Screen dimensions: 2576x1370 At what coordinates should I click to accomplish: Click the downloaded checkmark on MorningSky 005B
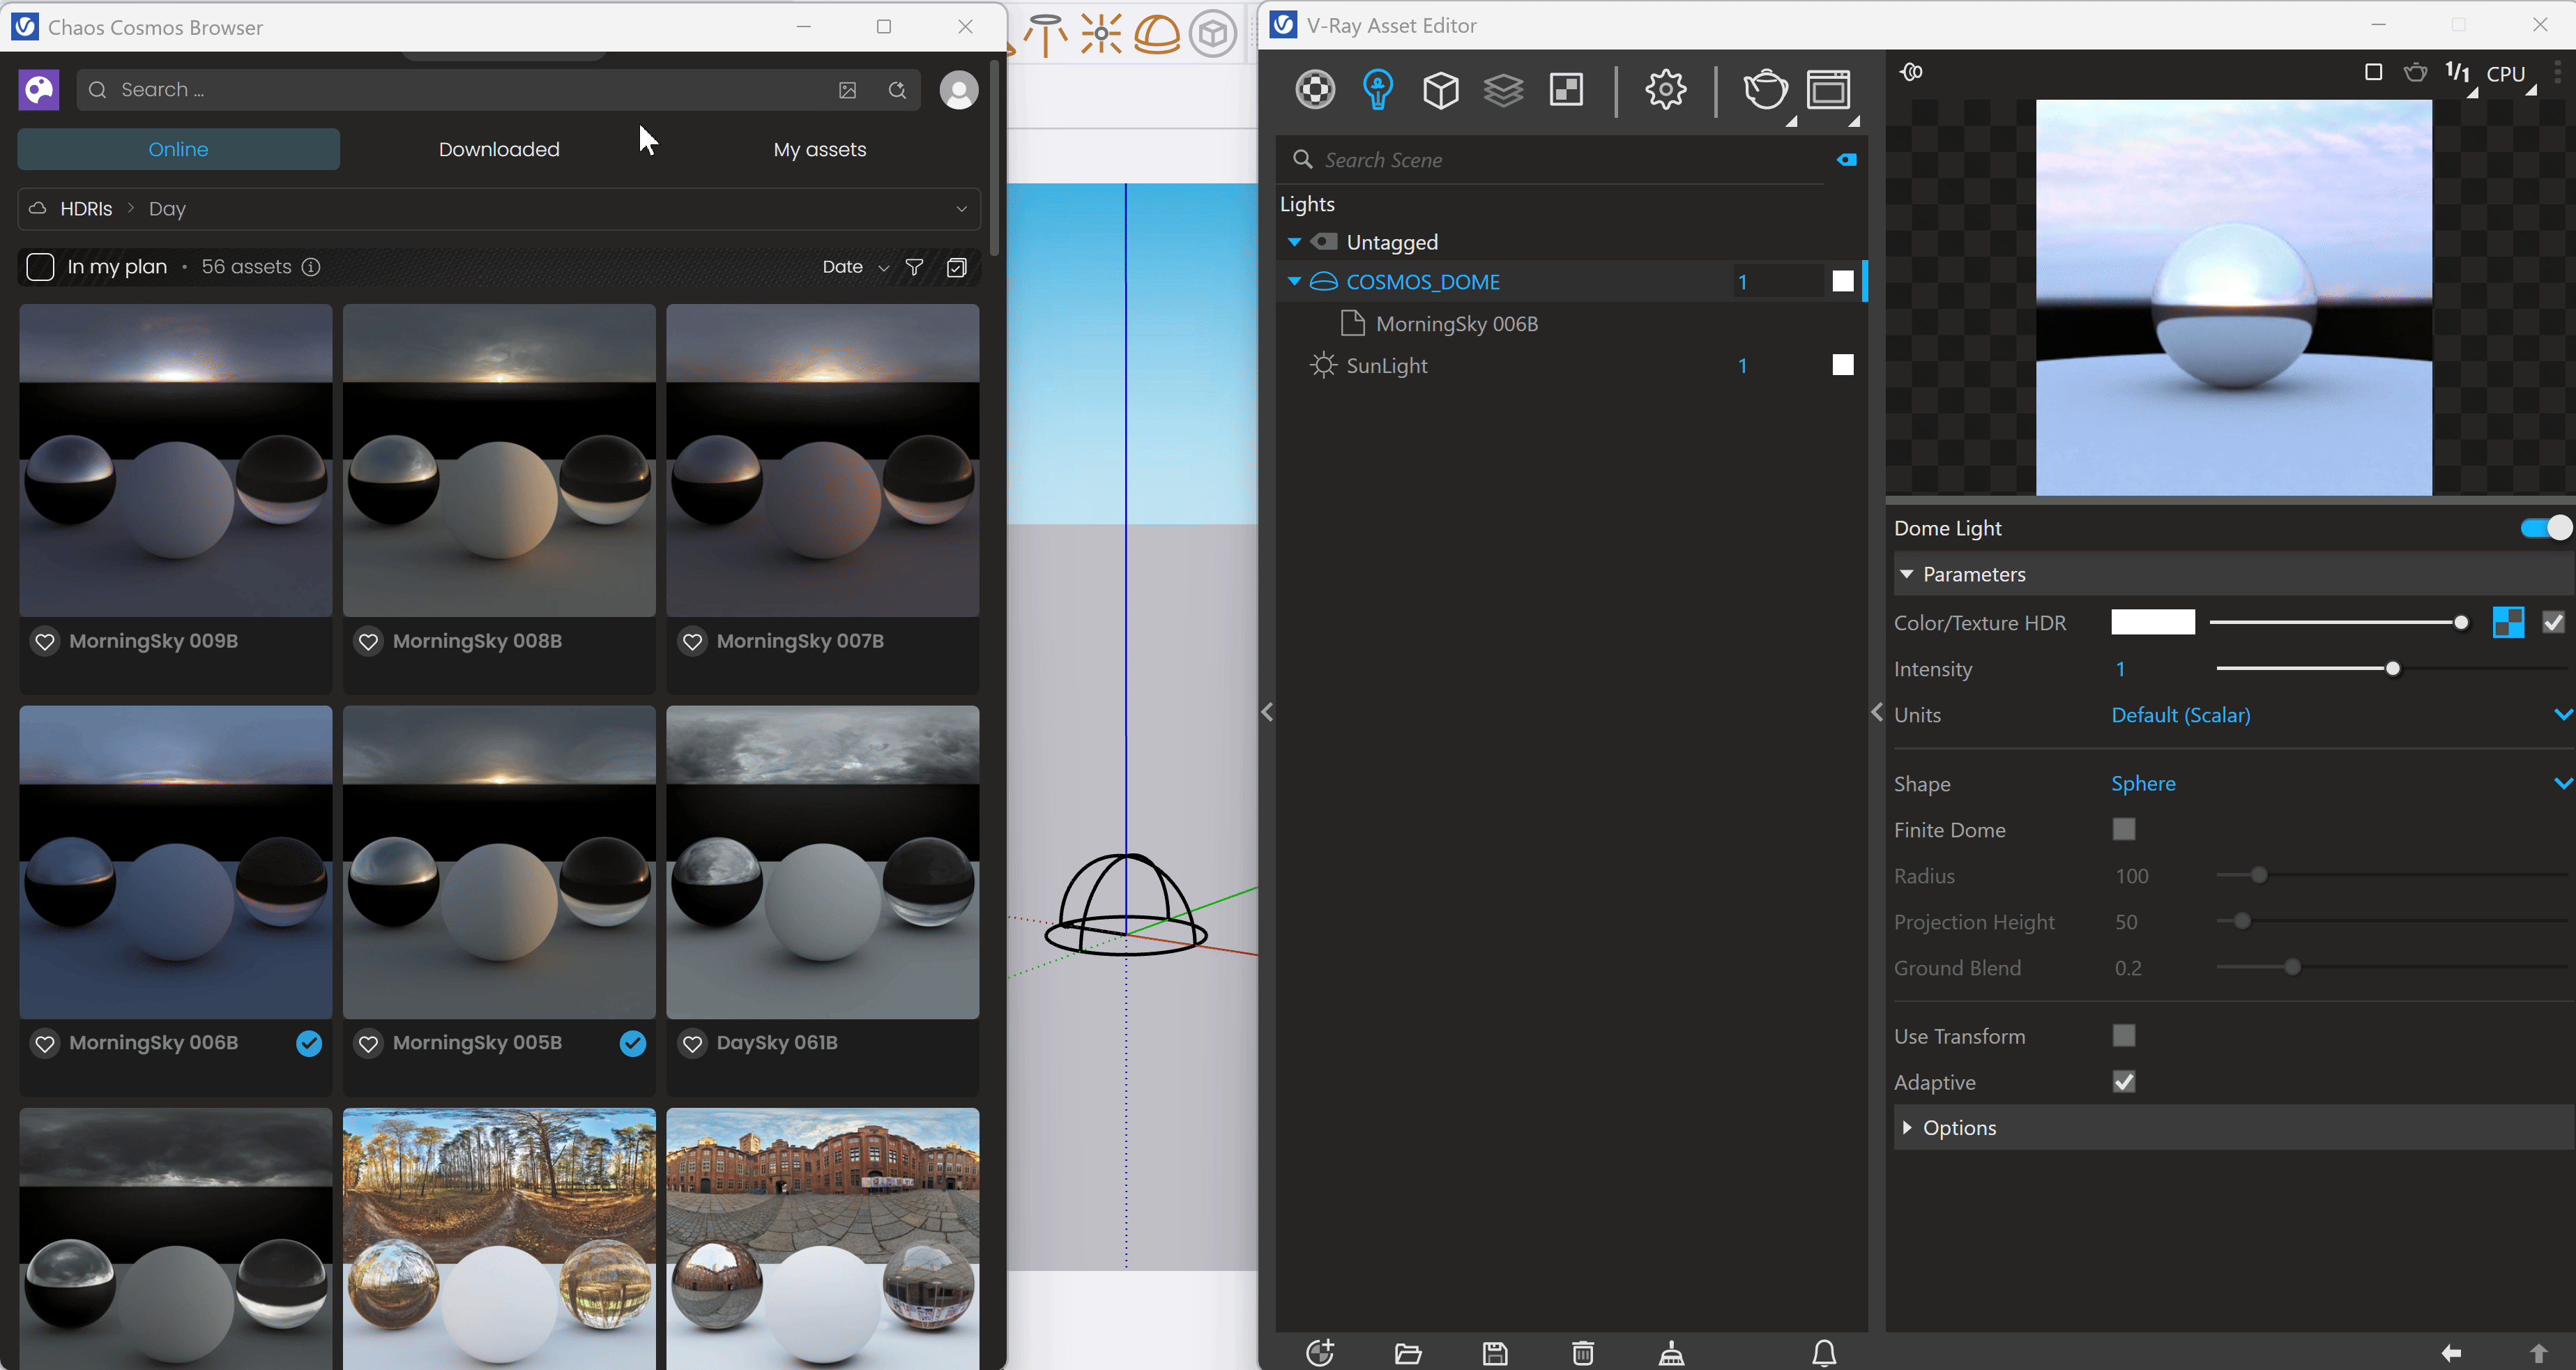(632, 1043)
